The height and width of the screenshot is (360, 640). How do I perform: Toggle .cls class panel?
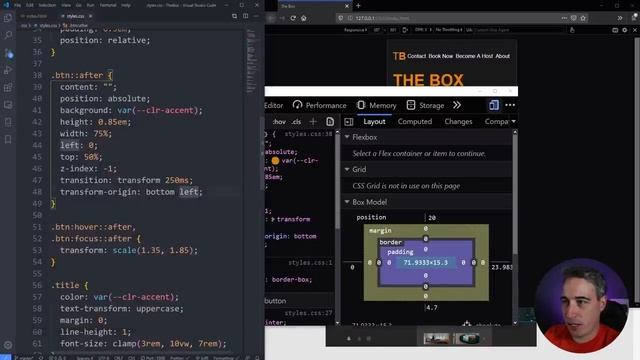[x=296, y=122]
